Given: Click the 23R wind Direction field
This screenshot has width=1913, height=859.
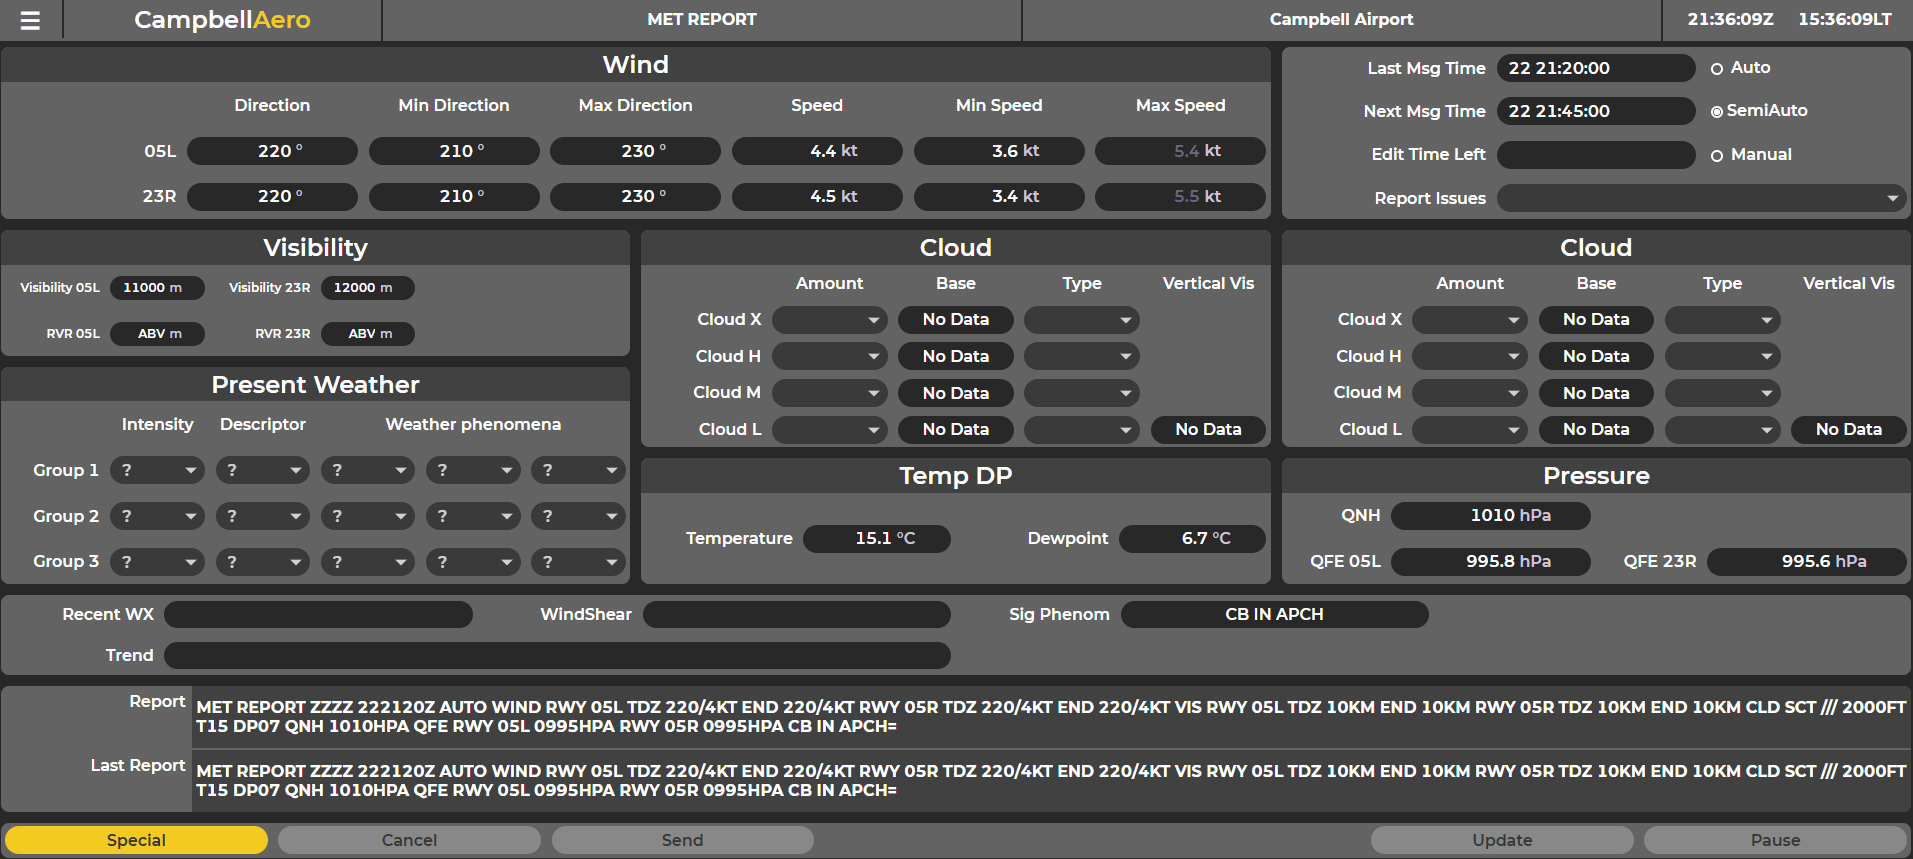Looking at the screenshot, I should pos(272,197).
